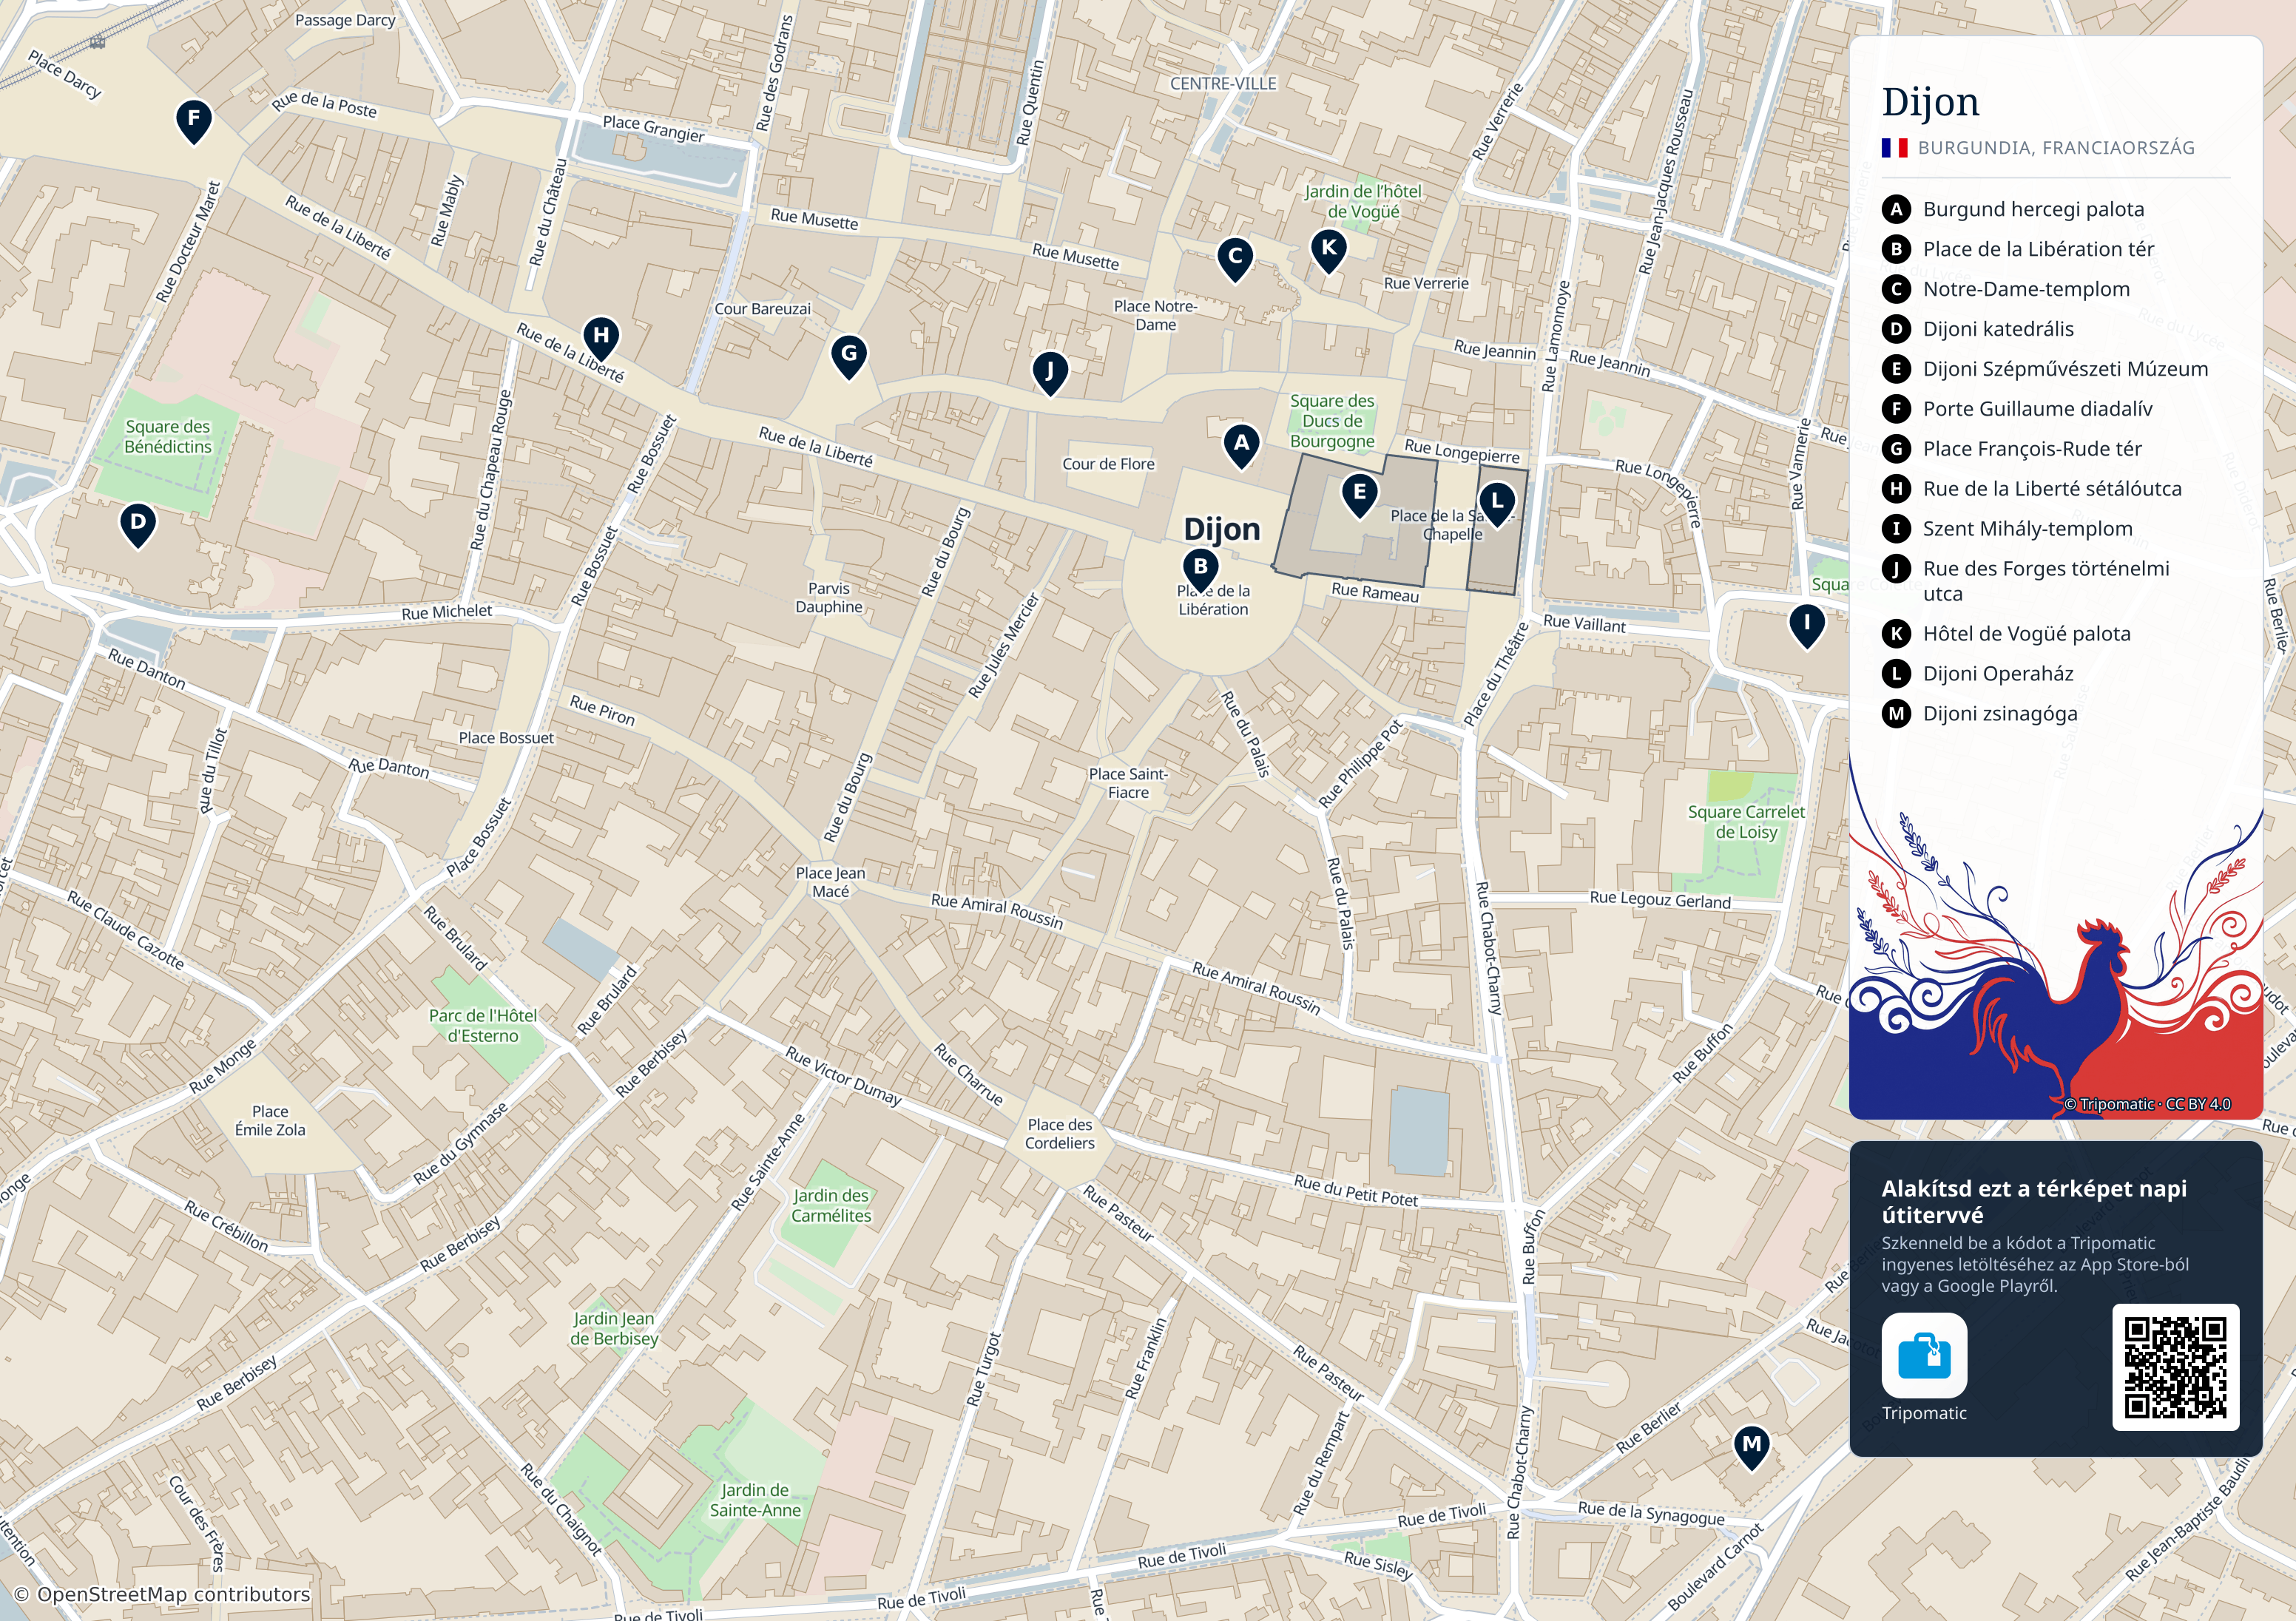This screenshot has width=2296, height=1621.
Task: Open the Tripomatic suitcase app icon
Action: [1924, 1355]
